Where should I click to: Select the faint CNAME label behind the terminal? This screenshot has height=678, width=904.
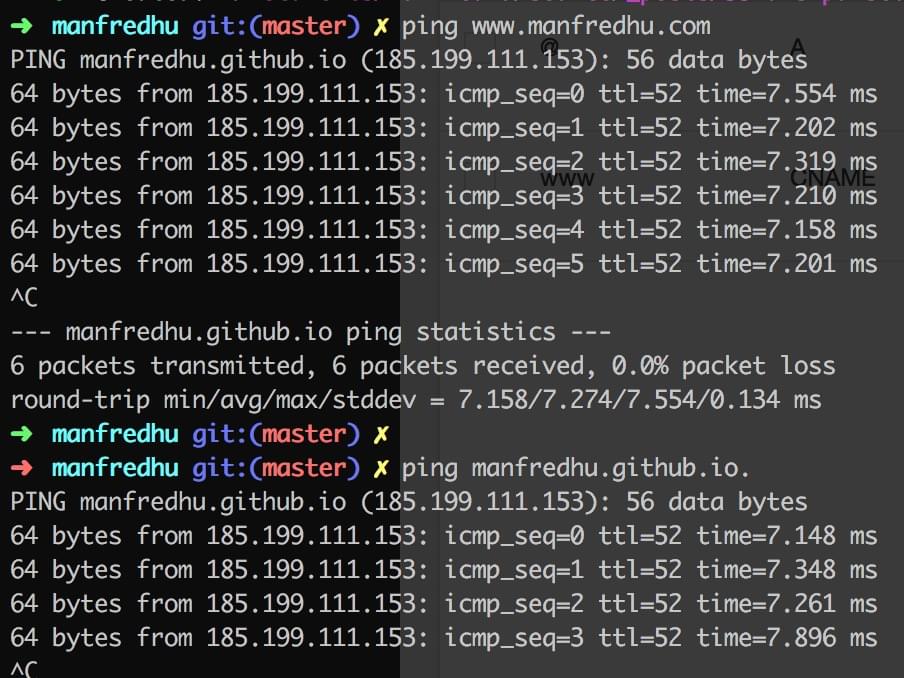coord(832,178)
